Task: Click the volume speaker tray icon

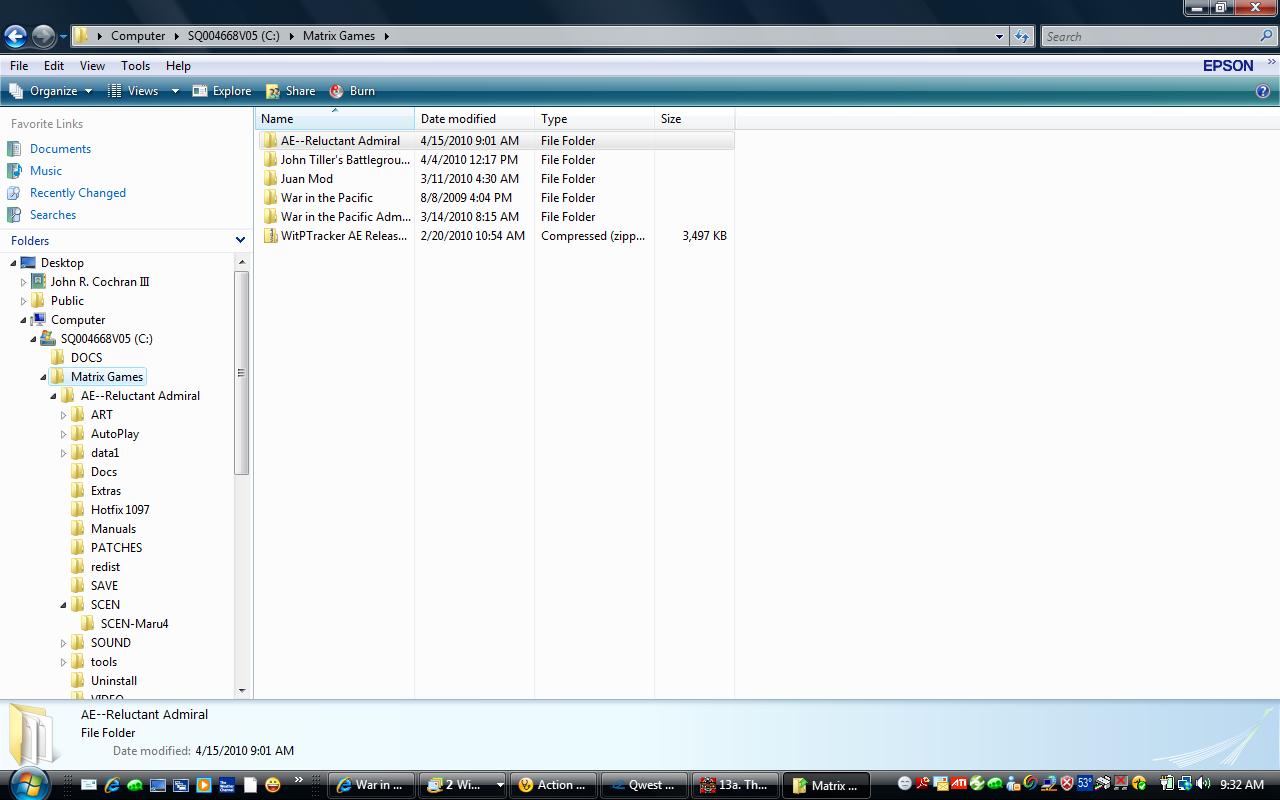Action: [1202, 784]
